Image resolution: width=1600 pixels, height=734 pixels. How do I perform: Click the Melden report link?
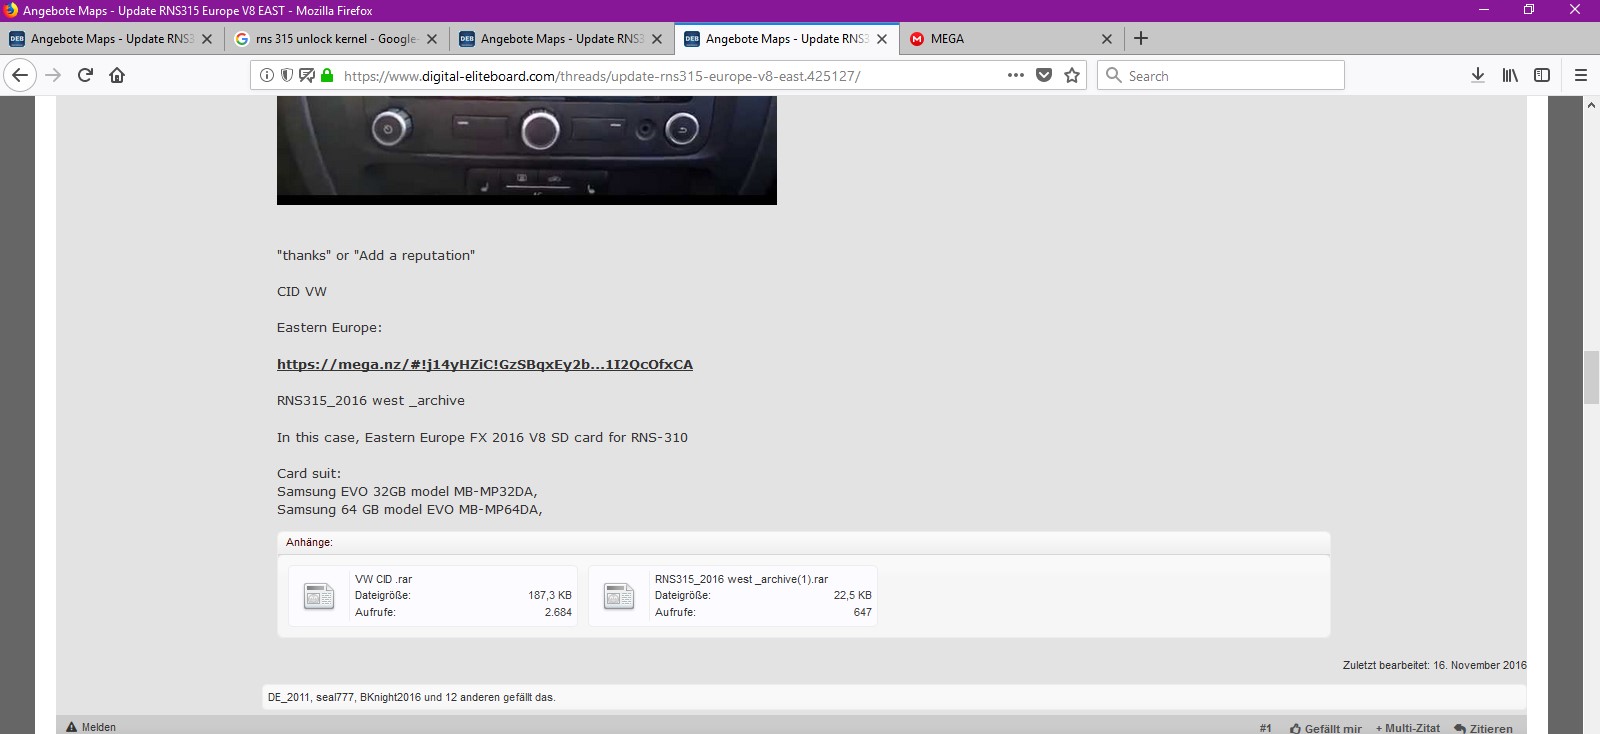[91, 727]
